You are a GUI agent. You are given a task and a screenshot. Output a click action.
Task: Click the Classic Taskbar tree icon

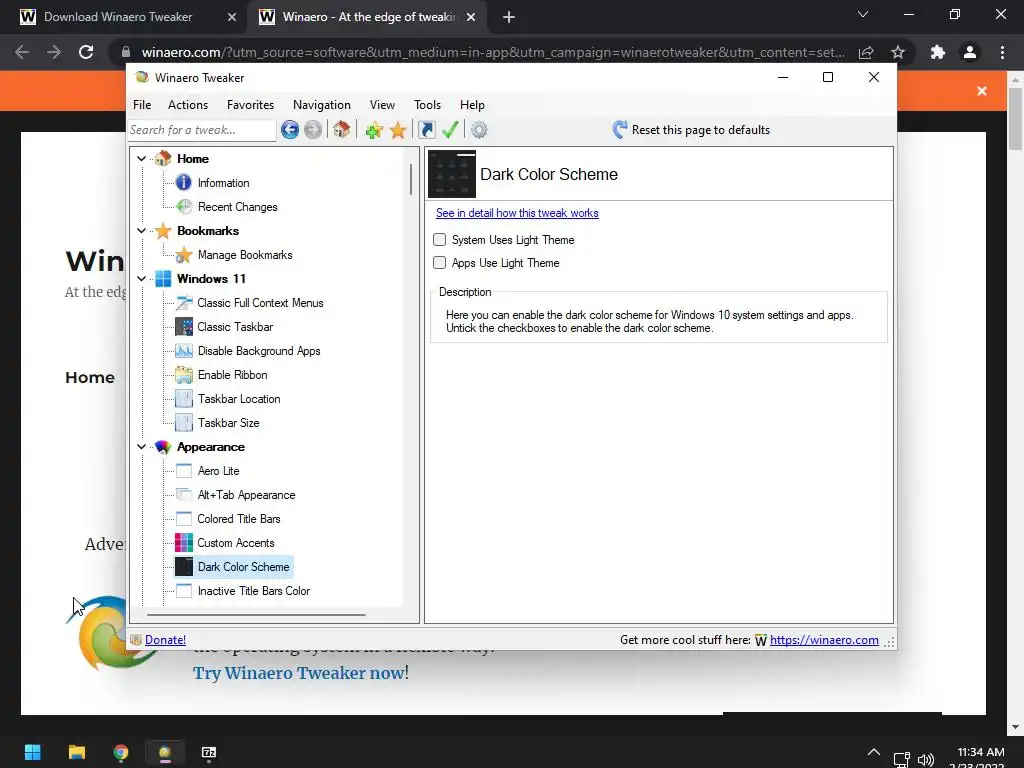(x=184, y=327)
